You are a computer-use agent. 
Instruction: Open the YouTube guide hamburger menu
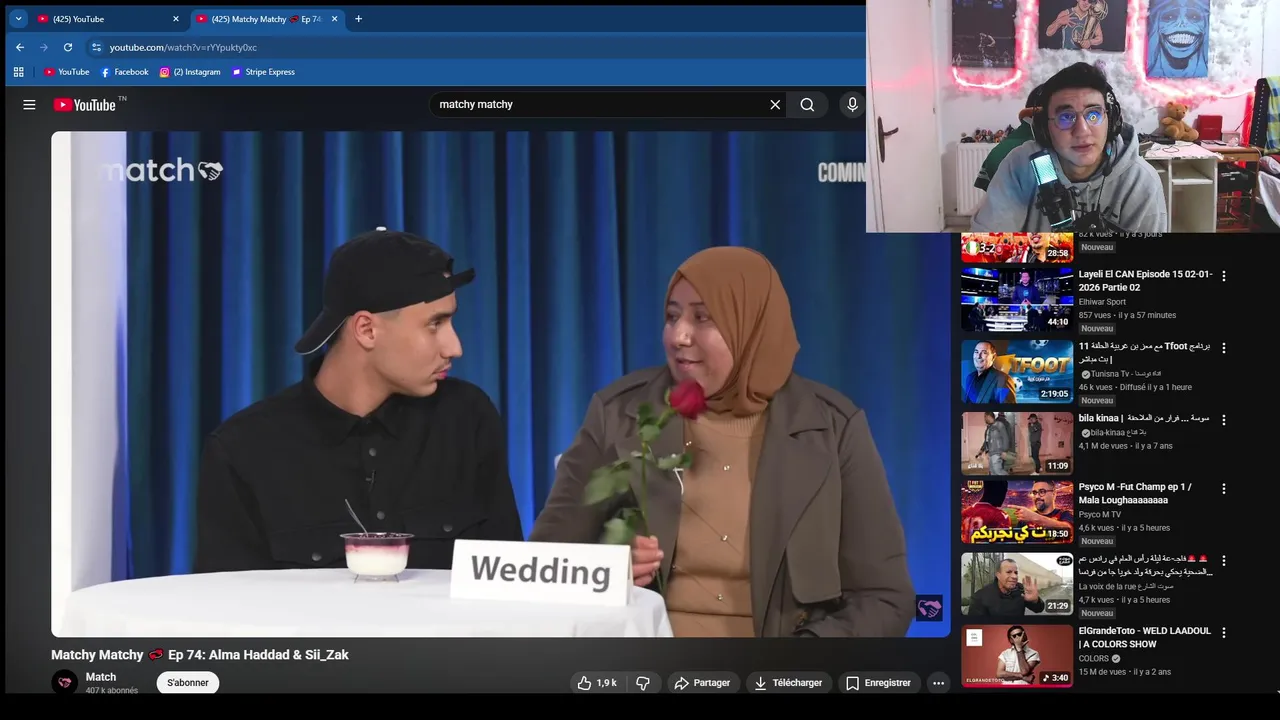tap(29, 105)
